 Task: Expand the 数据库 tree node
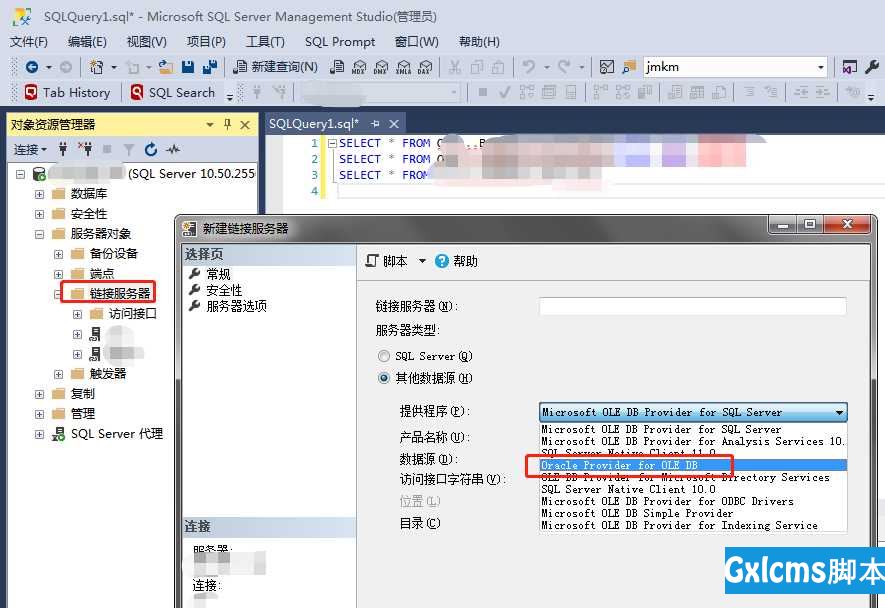39,194
